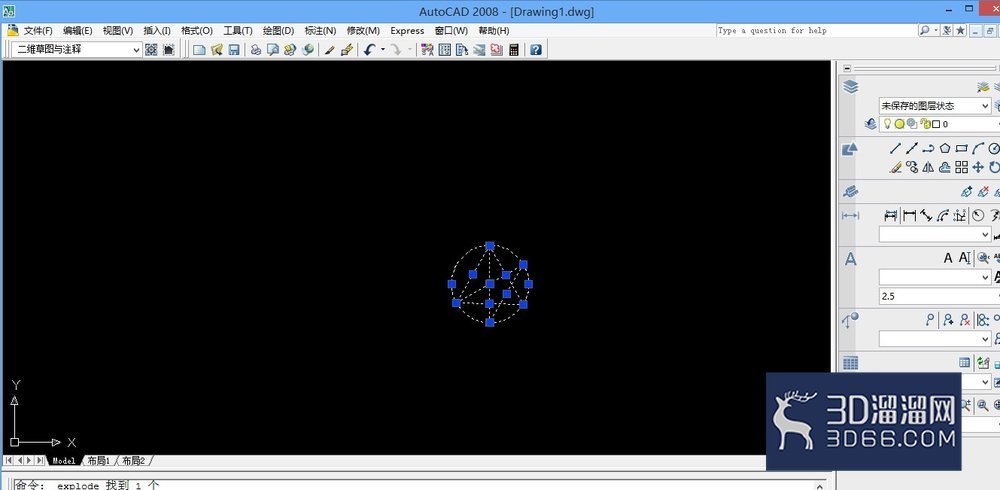
Task: Pick the Move tool in the dashboard
Action: [x=978, y=167]
